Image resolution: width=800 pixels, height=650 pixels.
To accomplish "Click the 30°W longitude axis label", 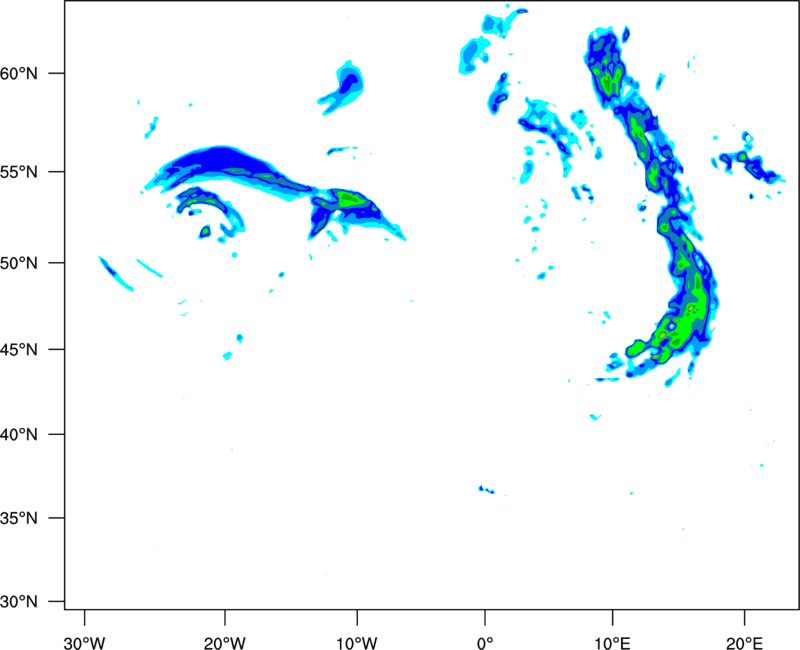I will tap(84, 643).
